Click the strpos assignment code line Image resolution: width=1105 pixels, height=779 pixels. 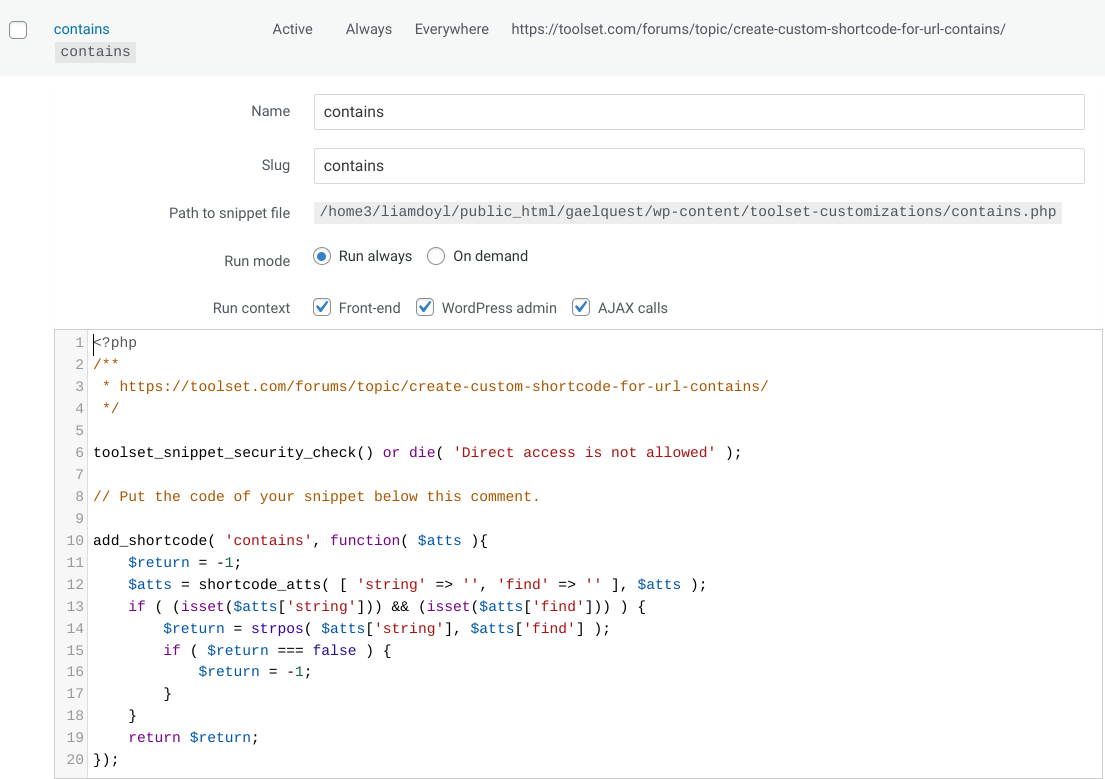pyautogui.click(x=387, y=628)
